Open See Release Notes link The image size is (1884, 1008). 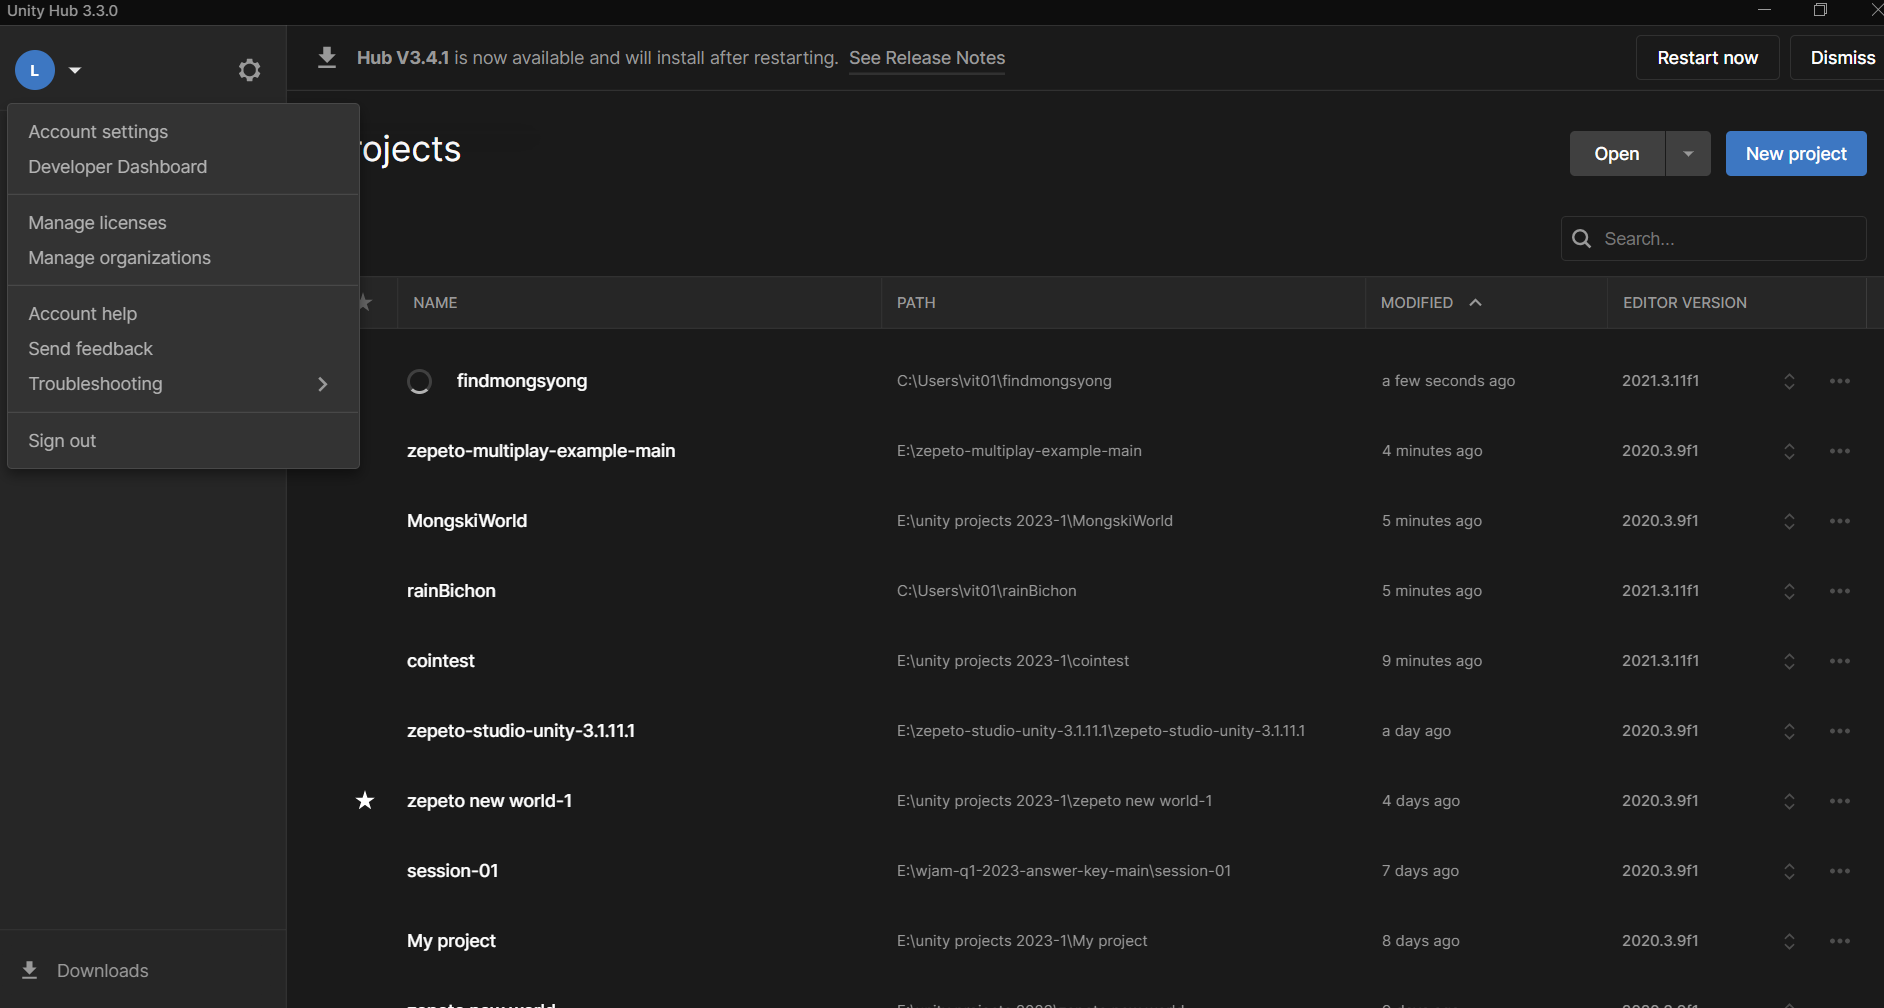point(927,58)
